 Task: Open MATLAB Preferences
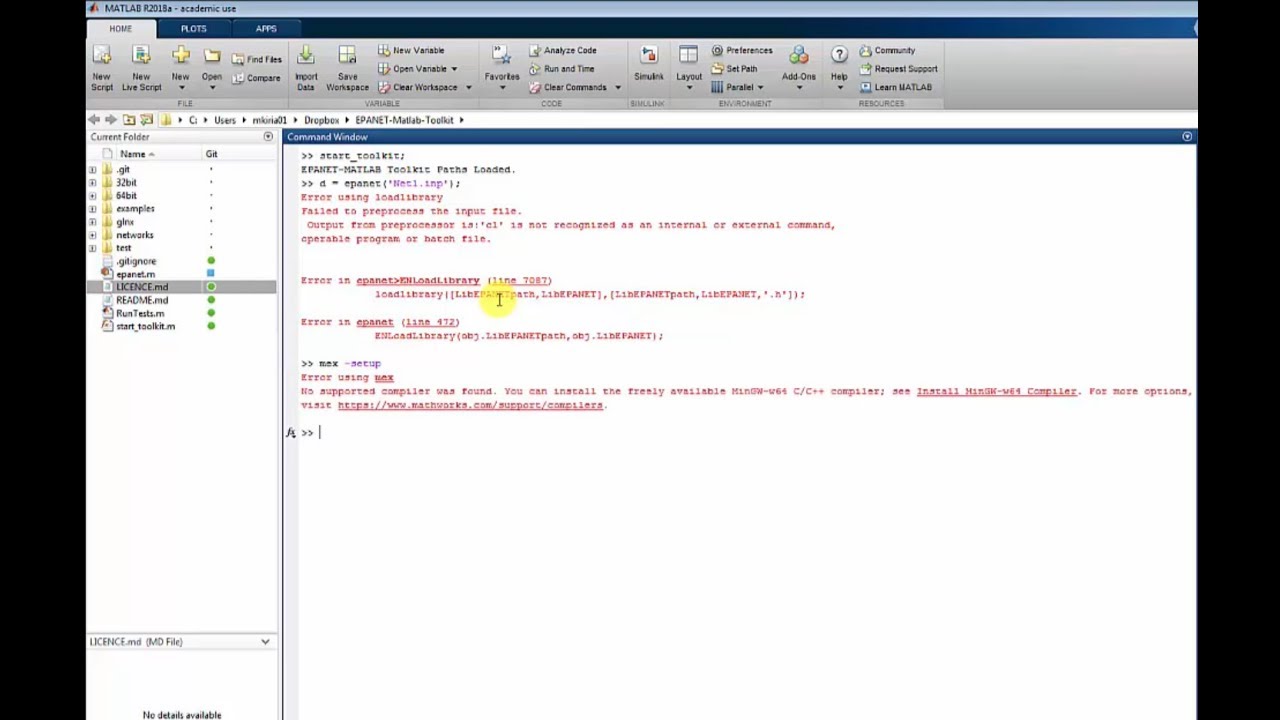coord(741,50)
